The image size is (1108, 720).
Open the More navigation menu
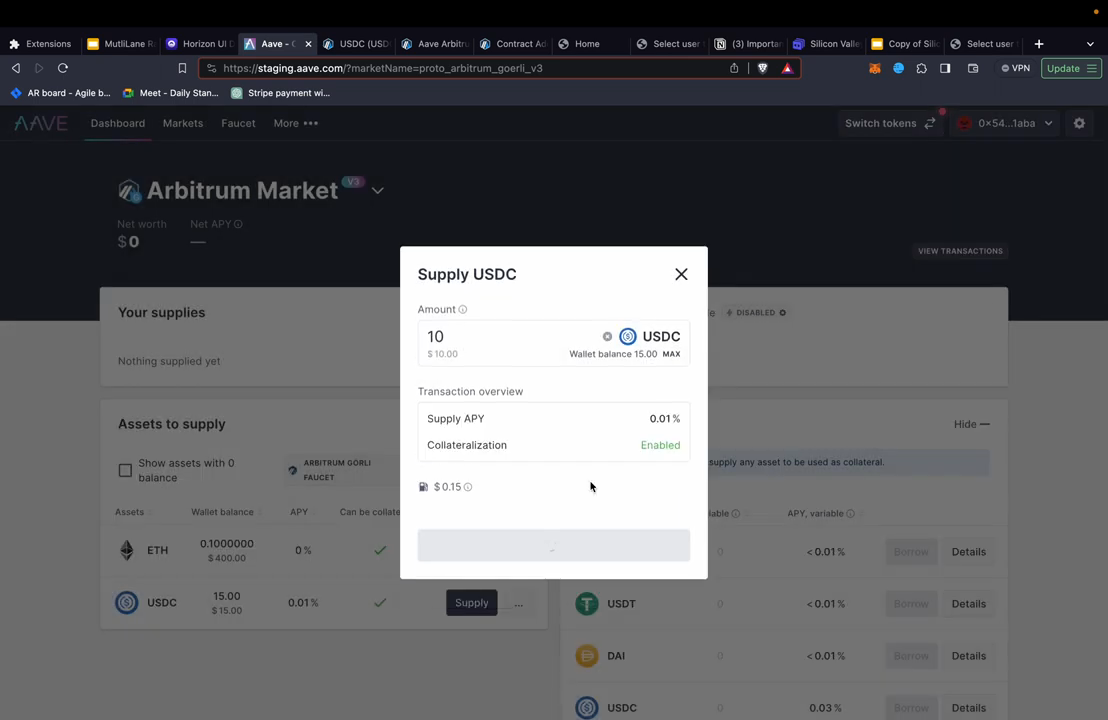coord(295,123)
